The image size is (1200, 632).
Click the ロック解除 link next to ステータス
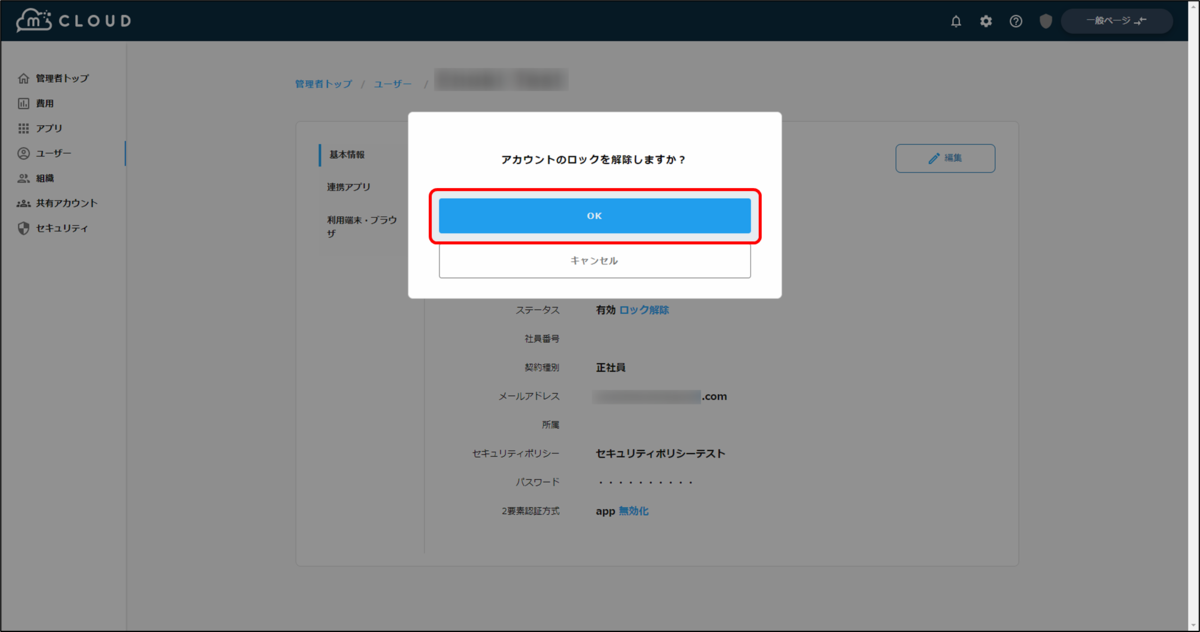tap(646, 309)
